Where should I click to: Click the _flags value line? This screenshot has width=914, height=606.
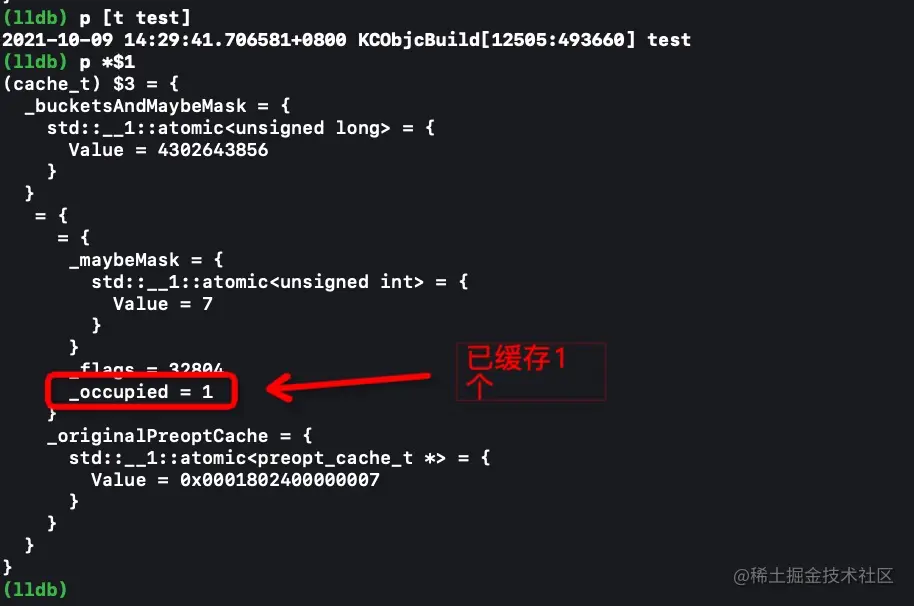click(146, 367)
